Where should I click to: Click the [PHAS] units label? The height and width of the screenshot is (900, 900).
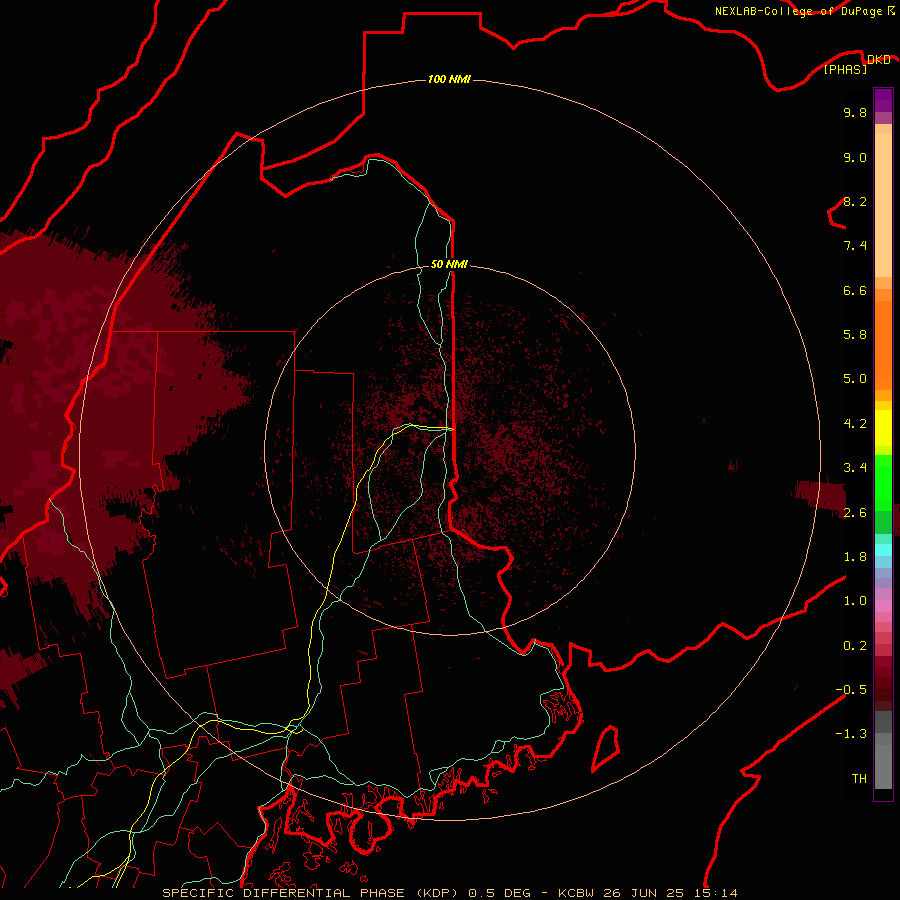point(845,69)
